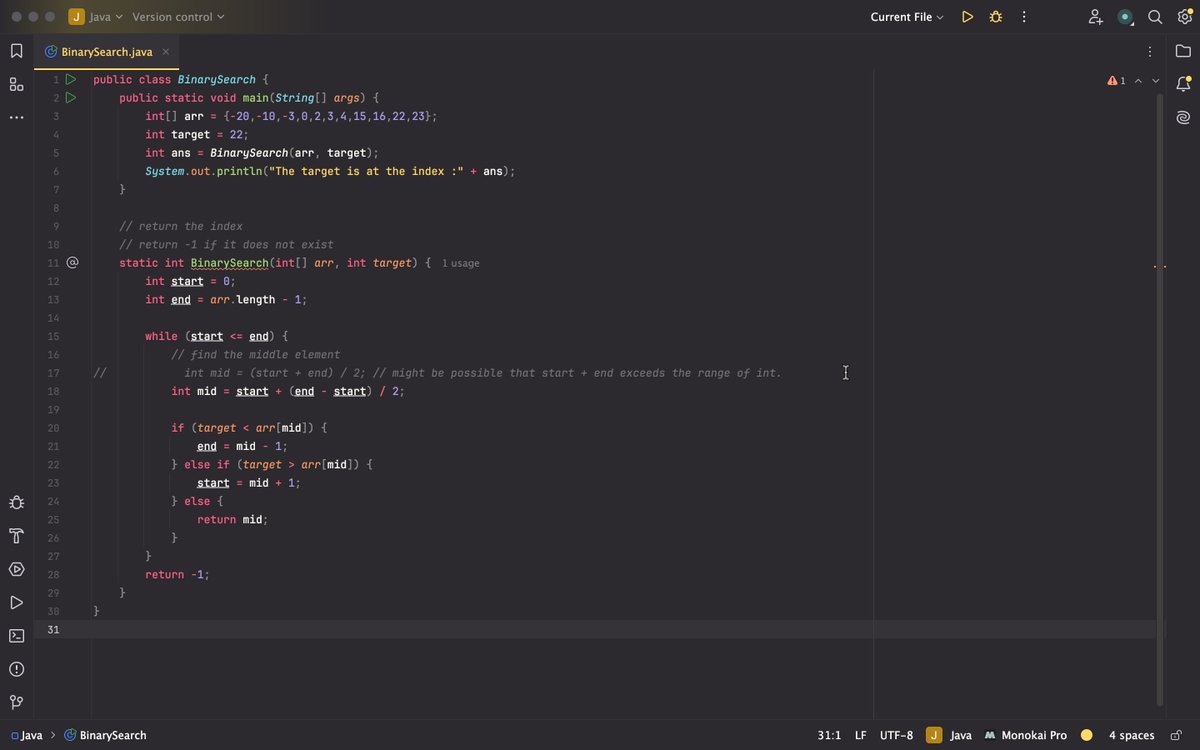Viewport: 1200px width, 750px height.
Task: Click the yellow circle status bar indicator
Action: point(1087,735)
